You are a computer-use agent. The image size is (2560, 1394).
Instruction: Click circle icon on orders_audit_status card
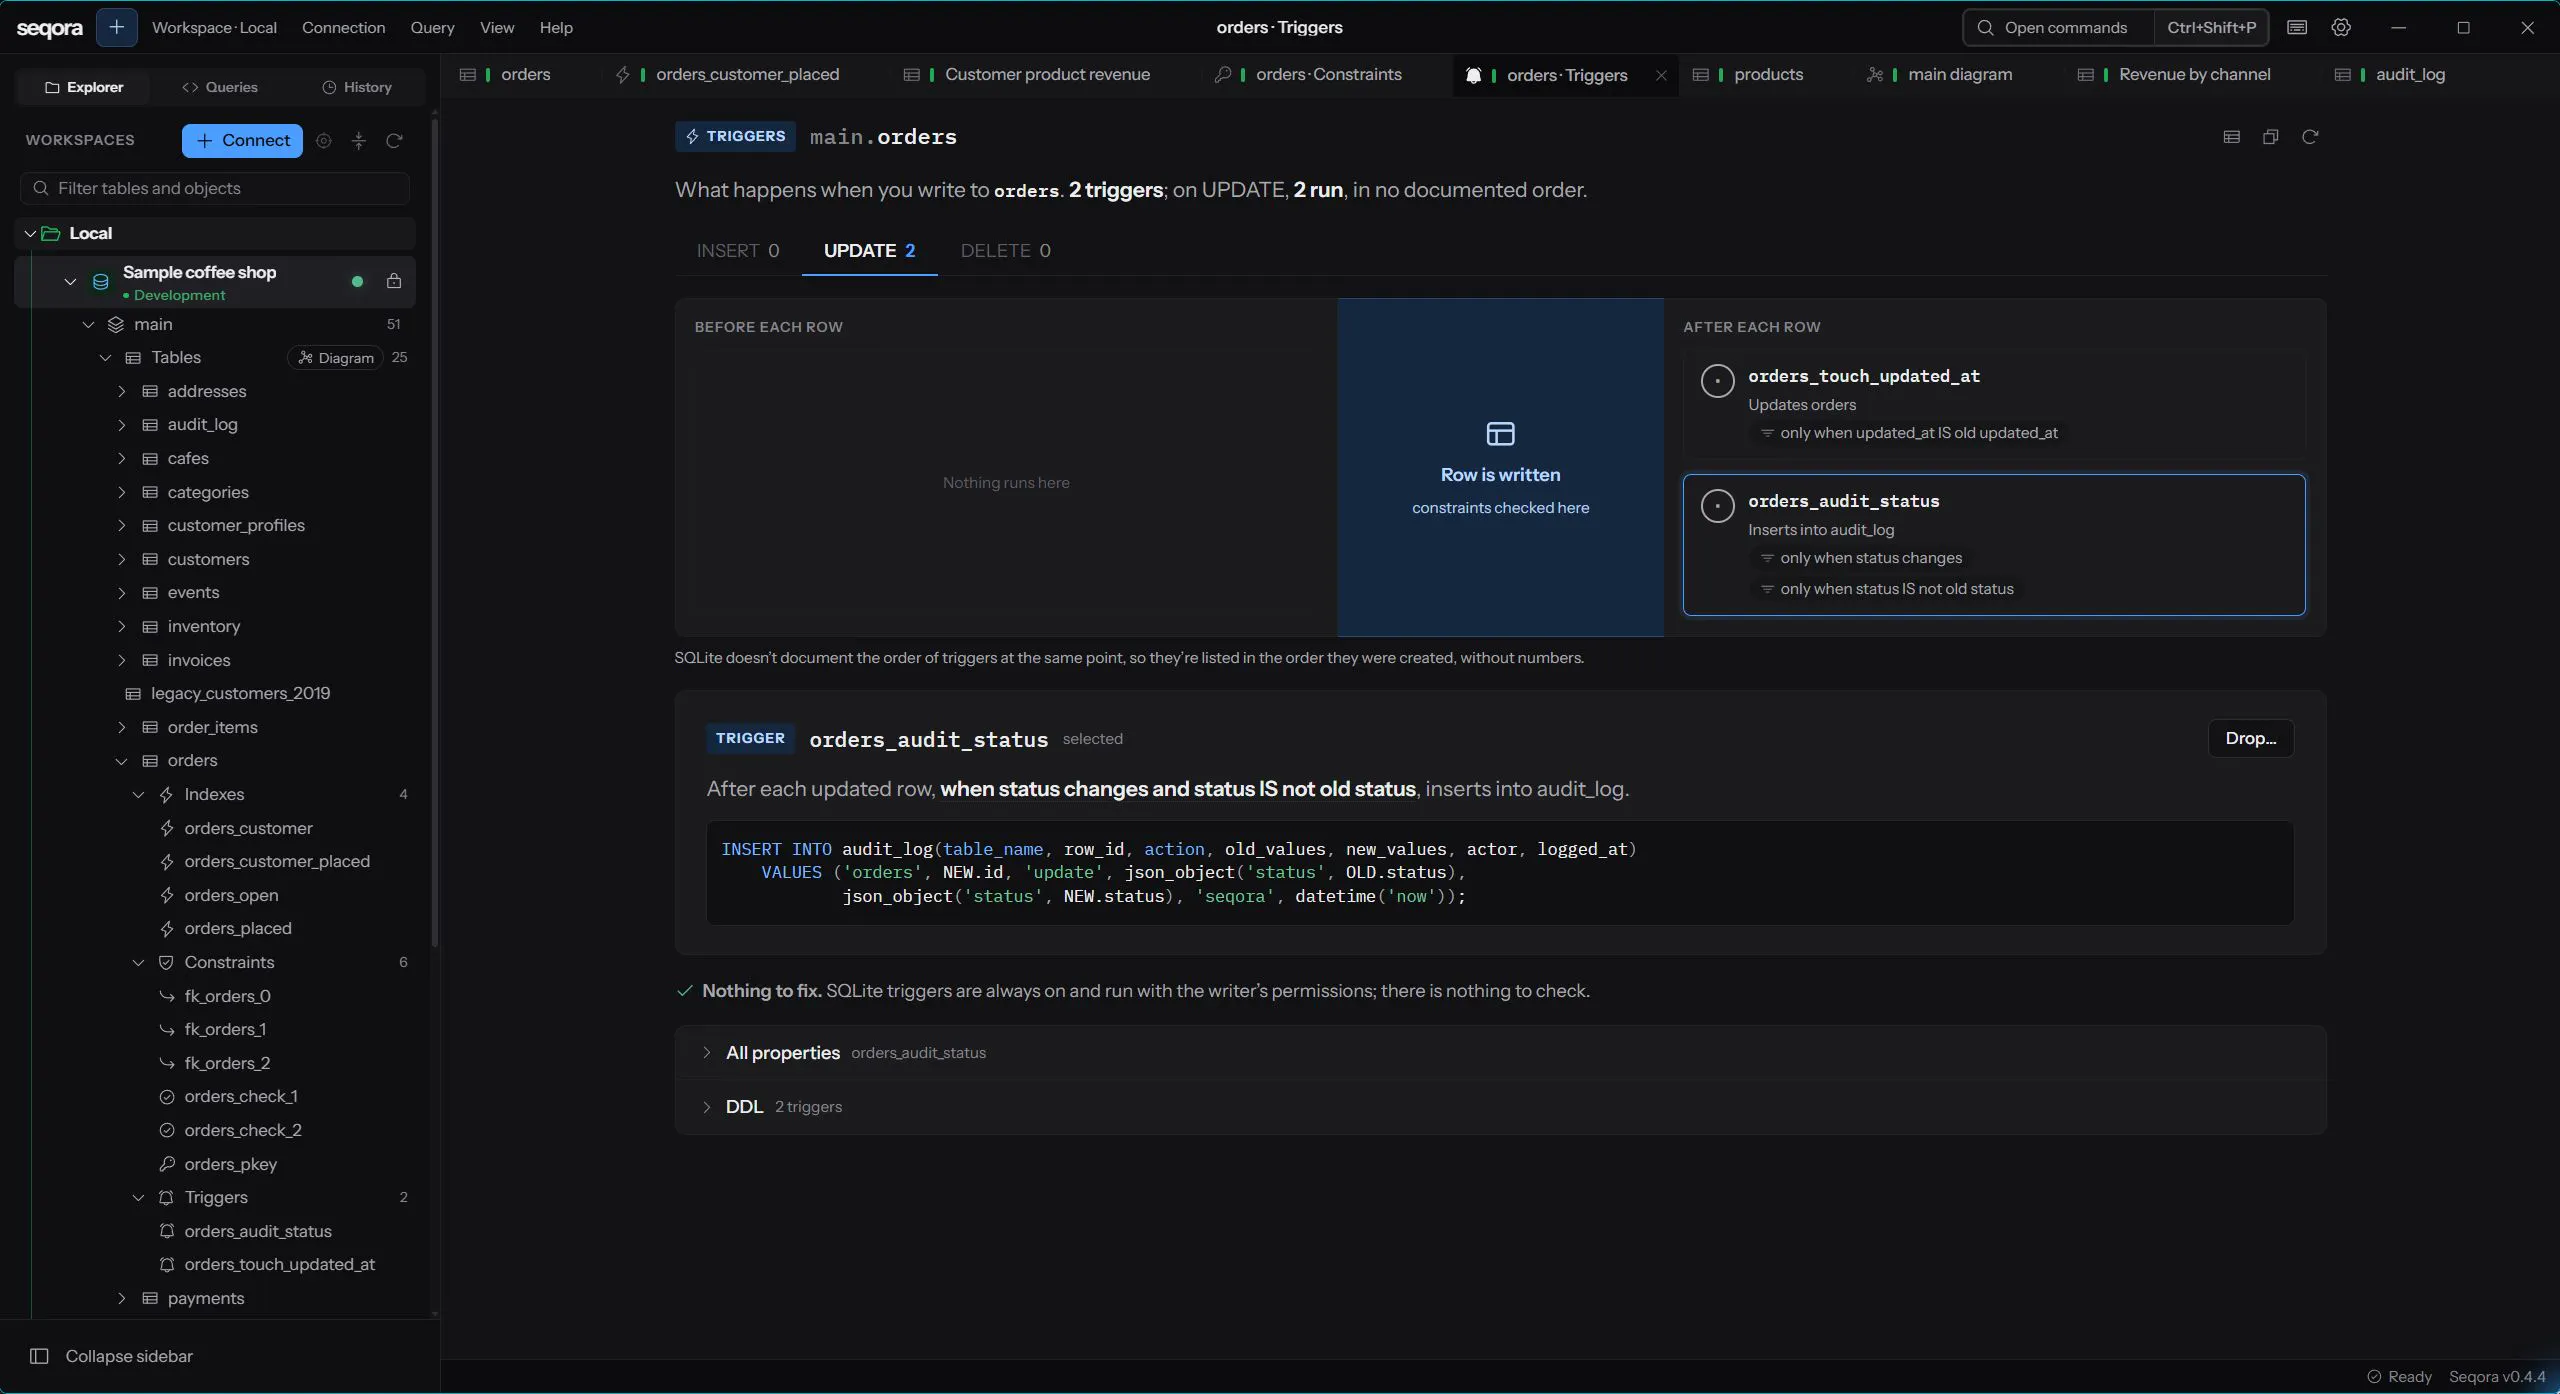tap(1717, 506)
